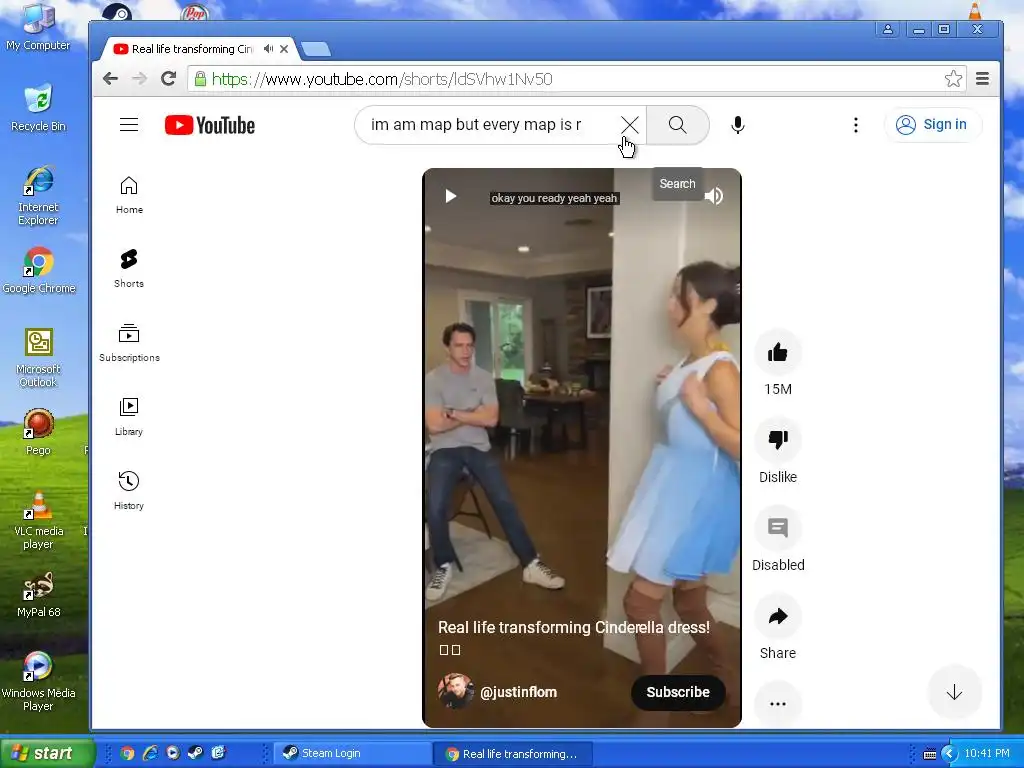Reload the current page
Screen dimensions: 1024x768
(x=168, y=79)
